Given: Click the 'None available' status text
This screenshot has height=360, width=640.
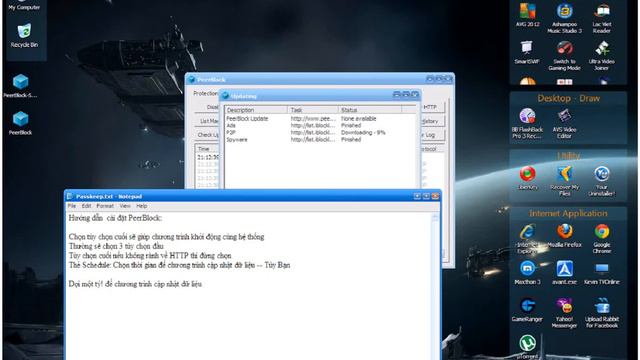Looking at the screenshot, I should [x=359, y=119].
